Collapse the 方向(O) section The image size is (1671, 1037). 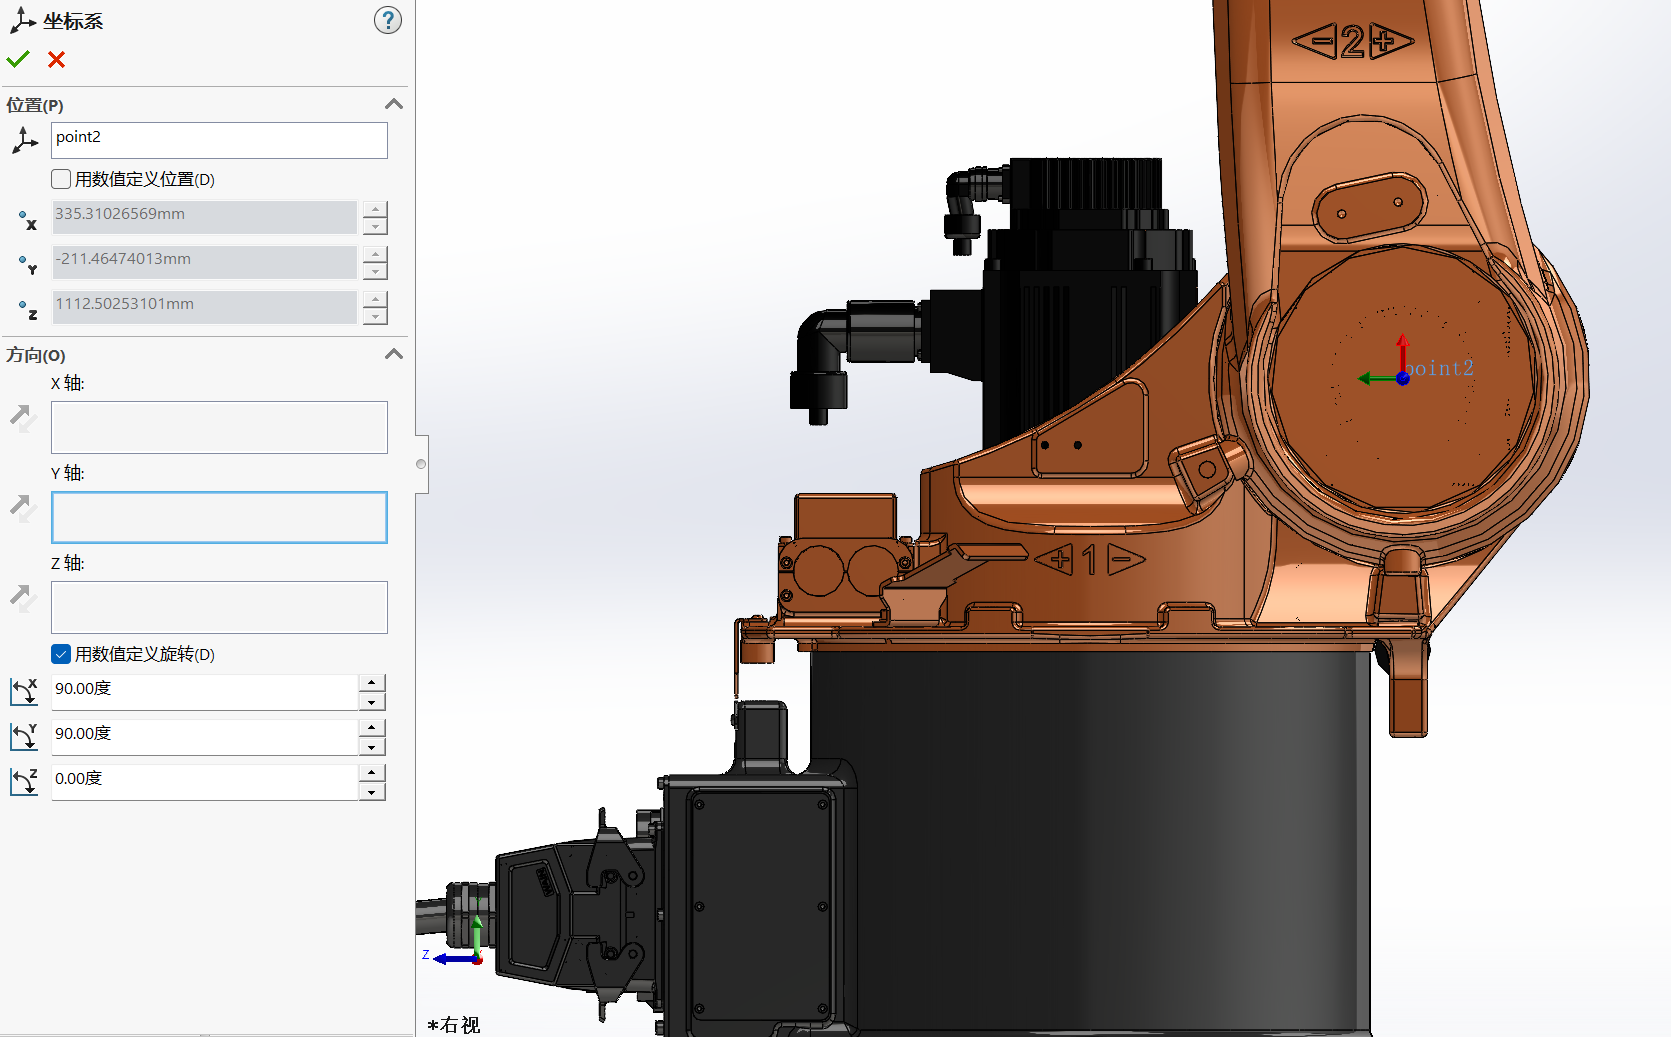pos(394,355)
